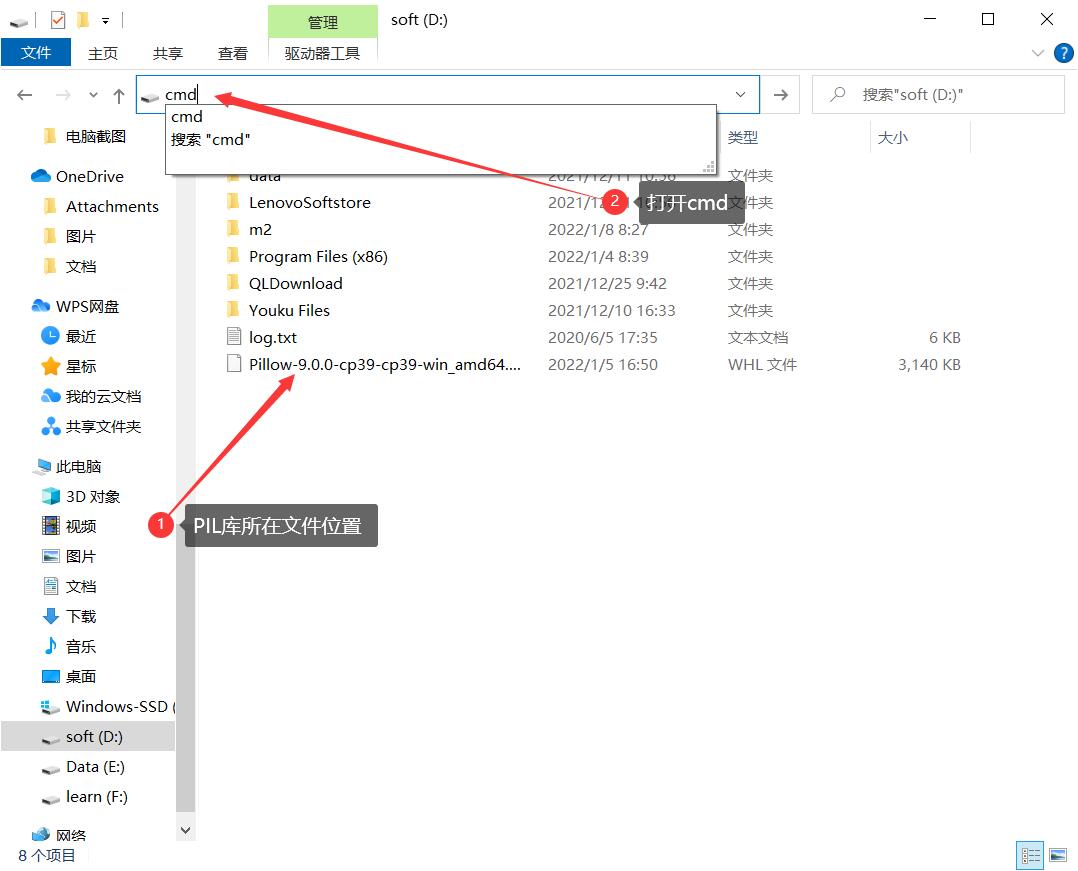The image size is (1078, 871).
Task: Toggle the navigation pane lower chevron
Action: point(186,829)
